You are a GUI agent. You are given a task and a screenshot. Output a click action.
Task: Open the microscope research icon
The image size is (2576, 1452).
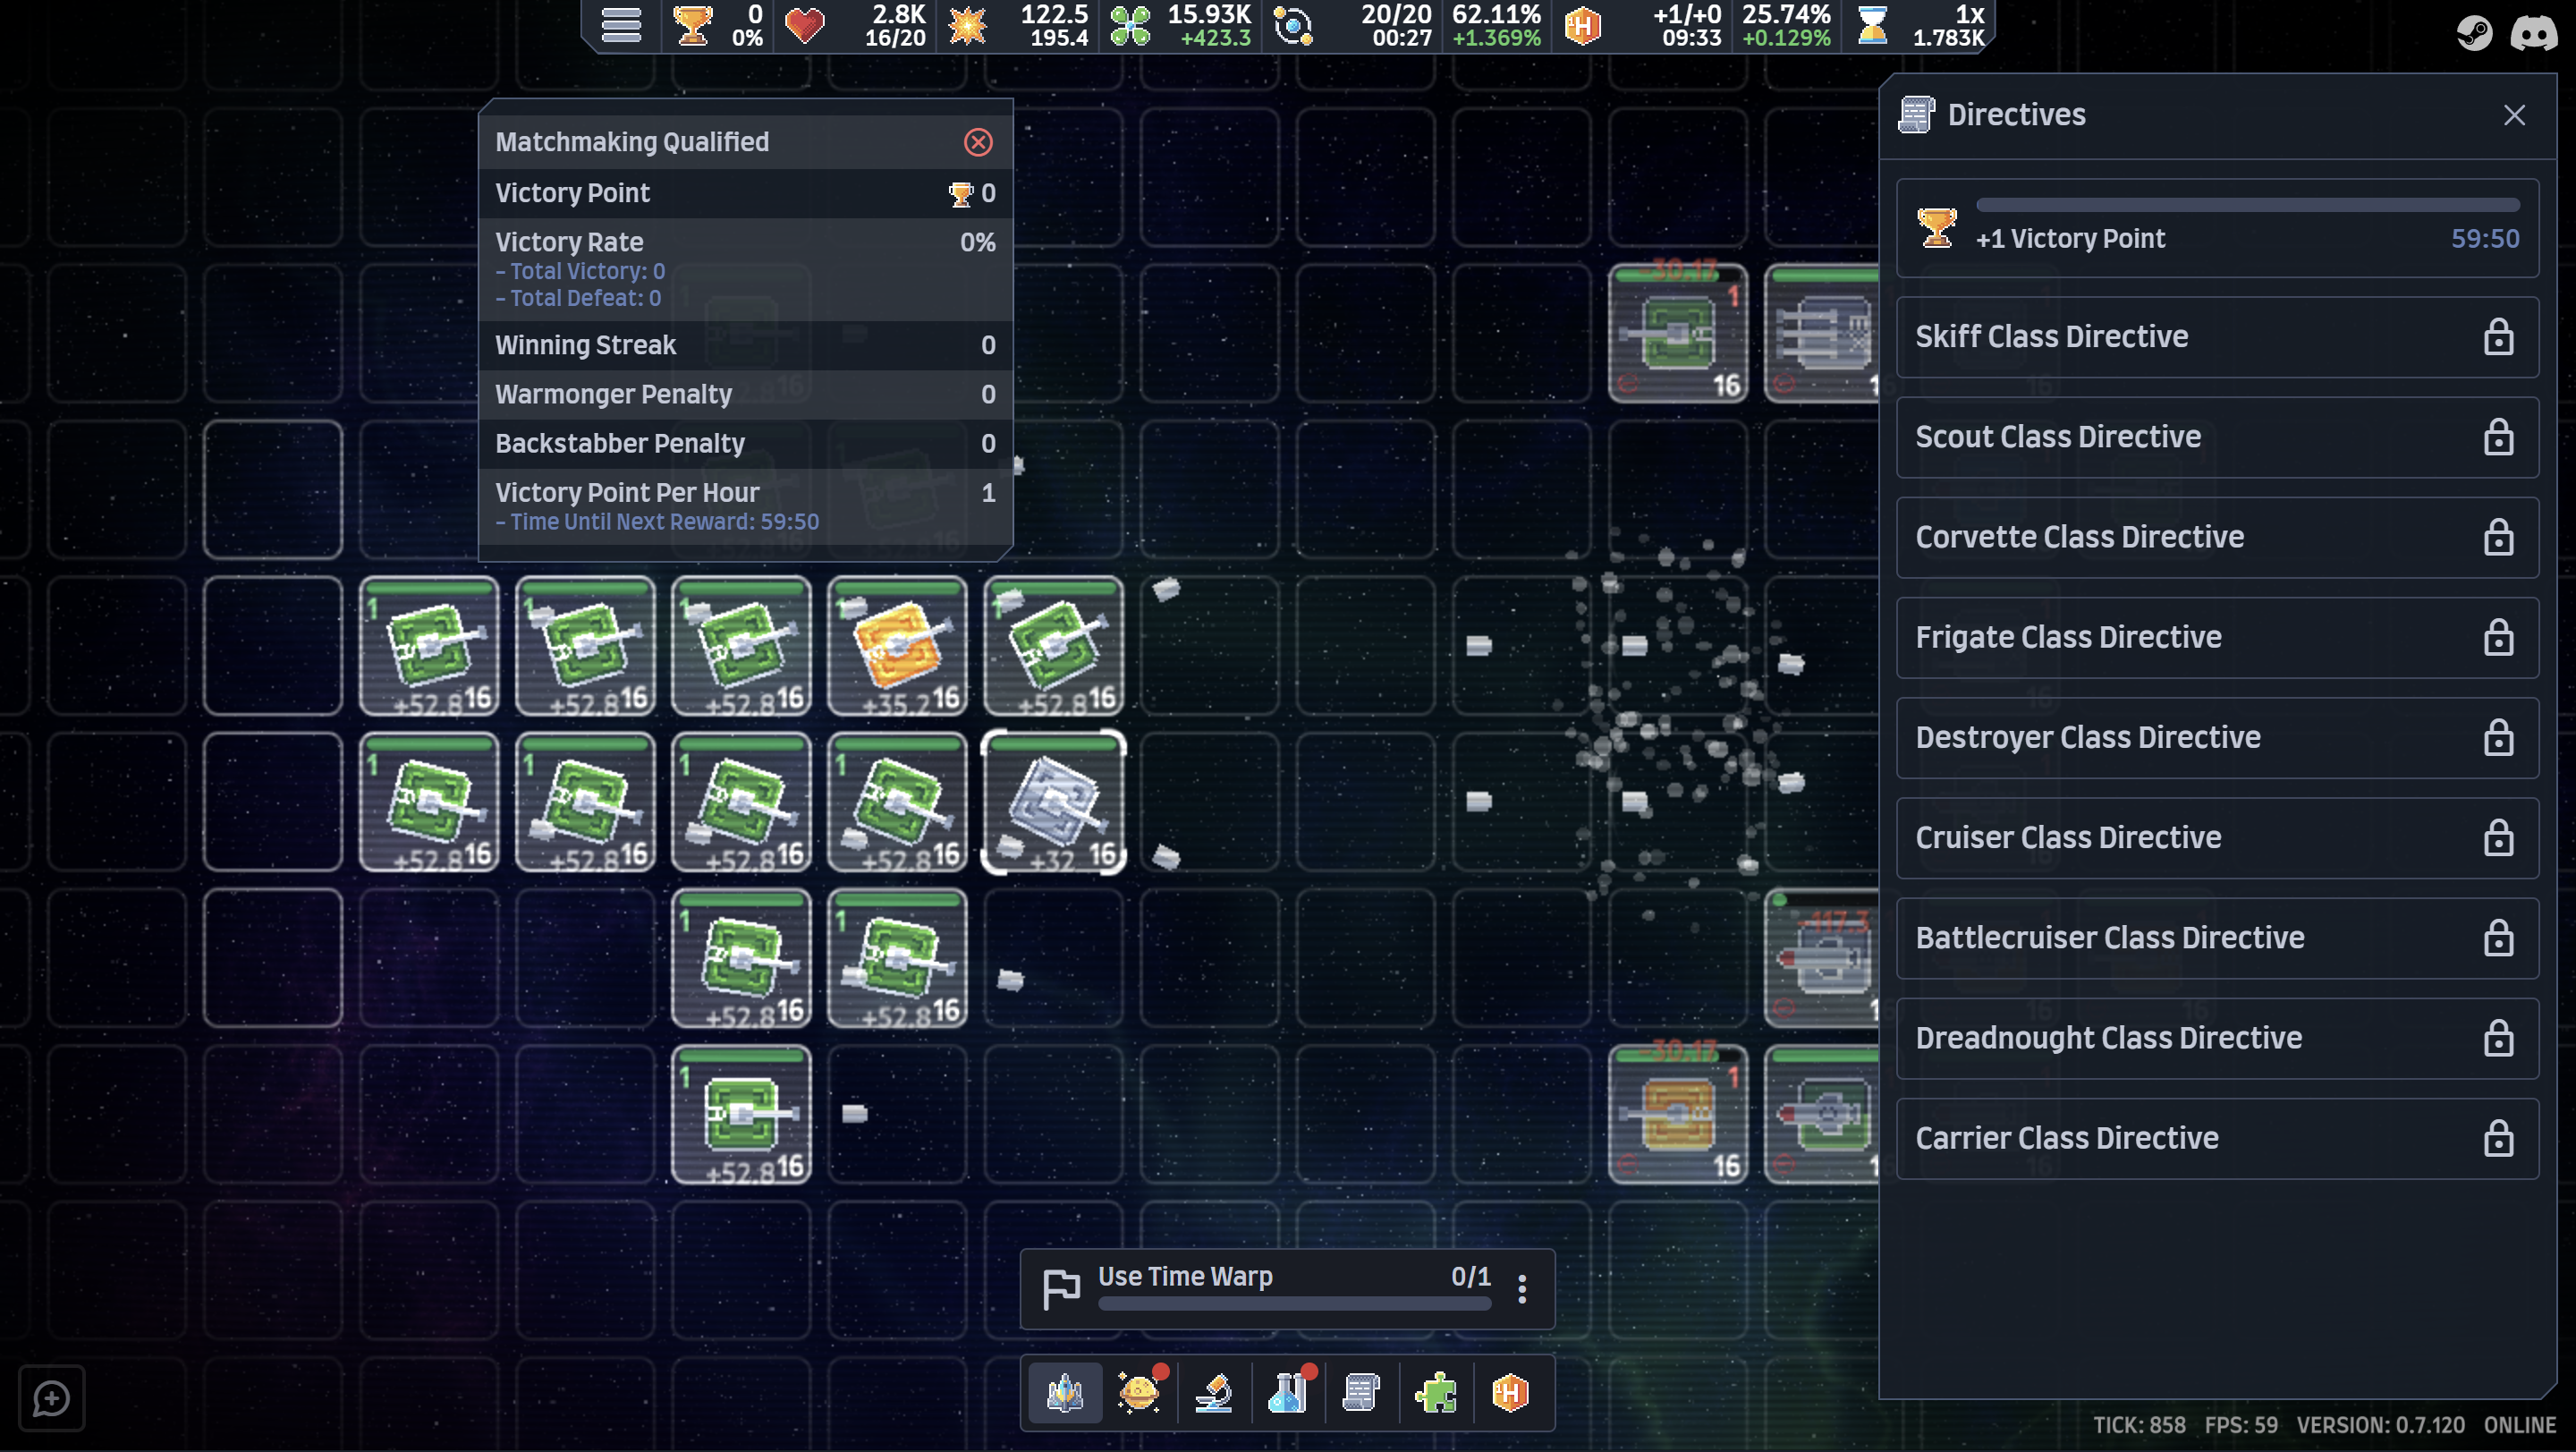pos(1213,1392)
